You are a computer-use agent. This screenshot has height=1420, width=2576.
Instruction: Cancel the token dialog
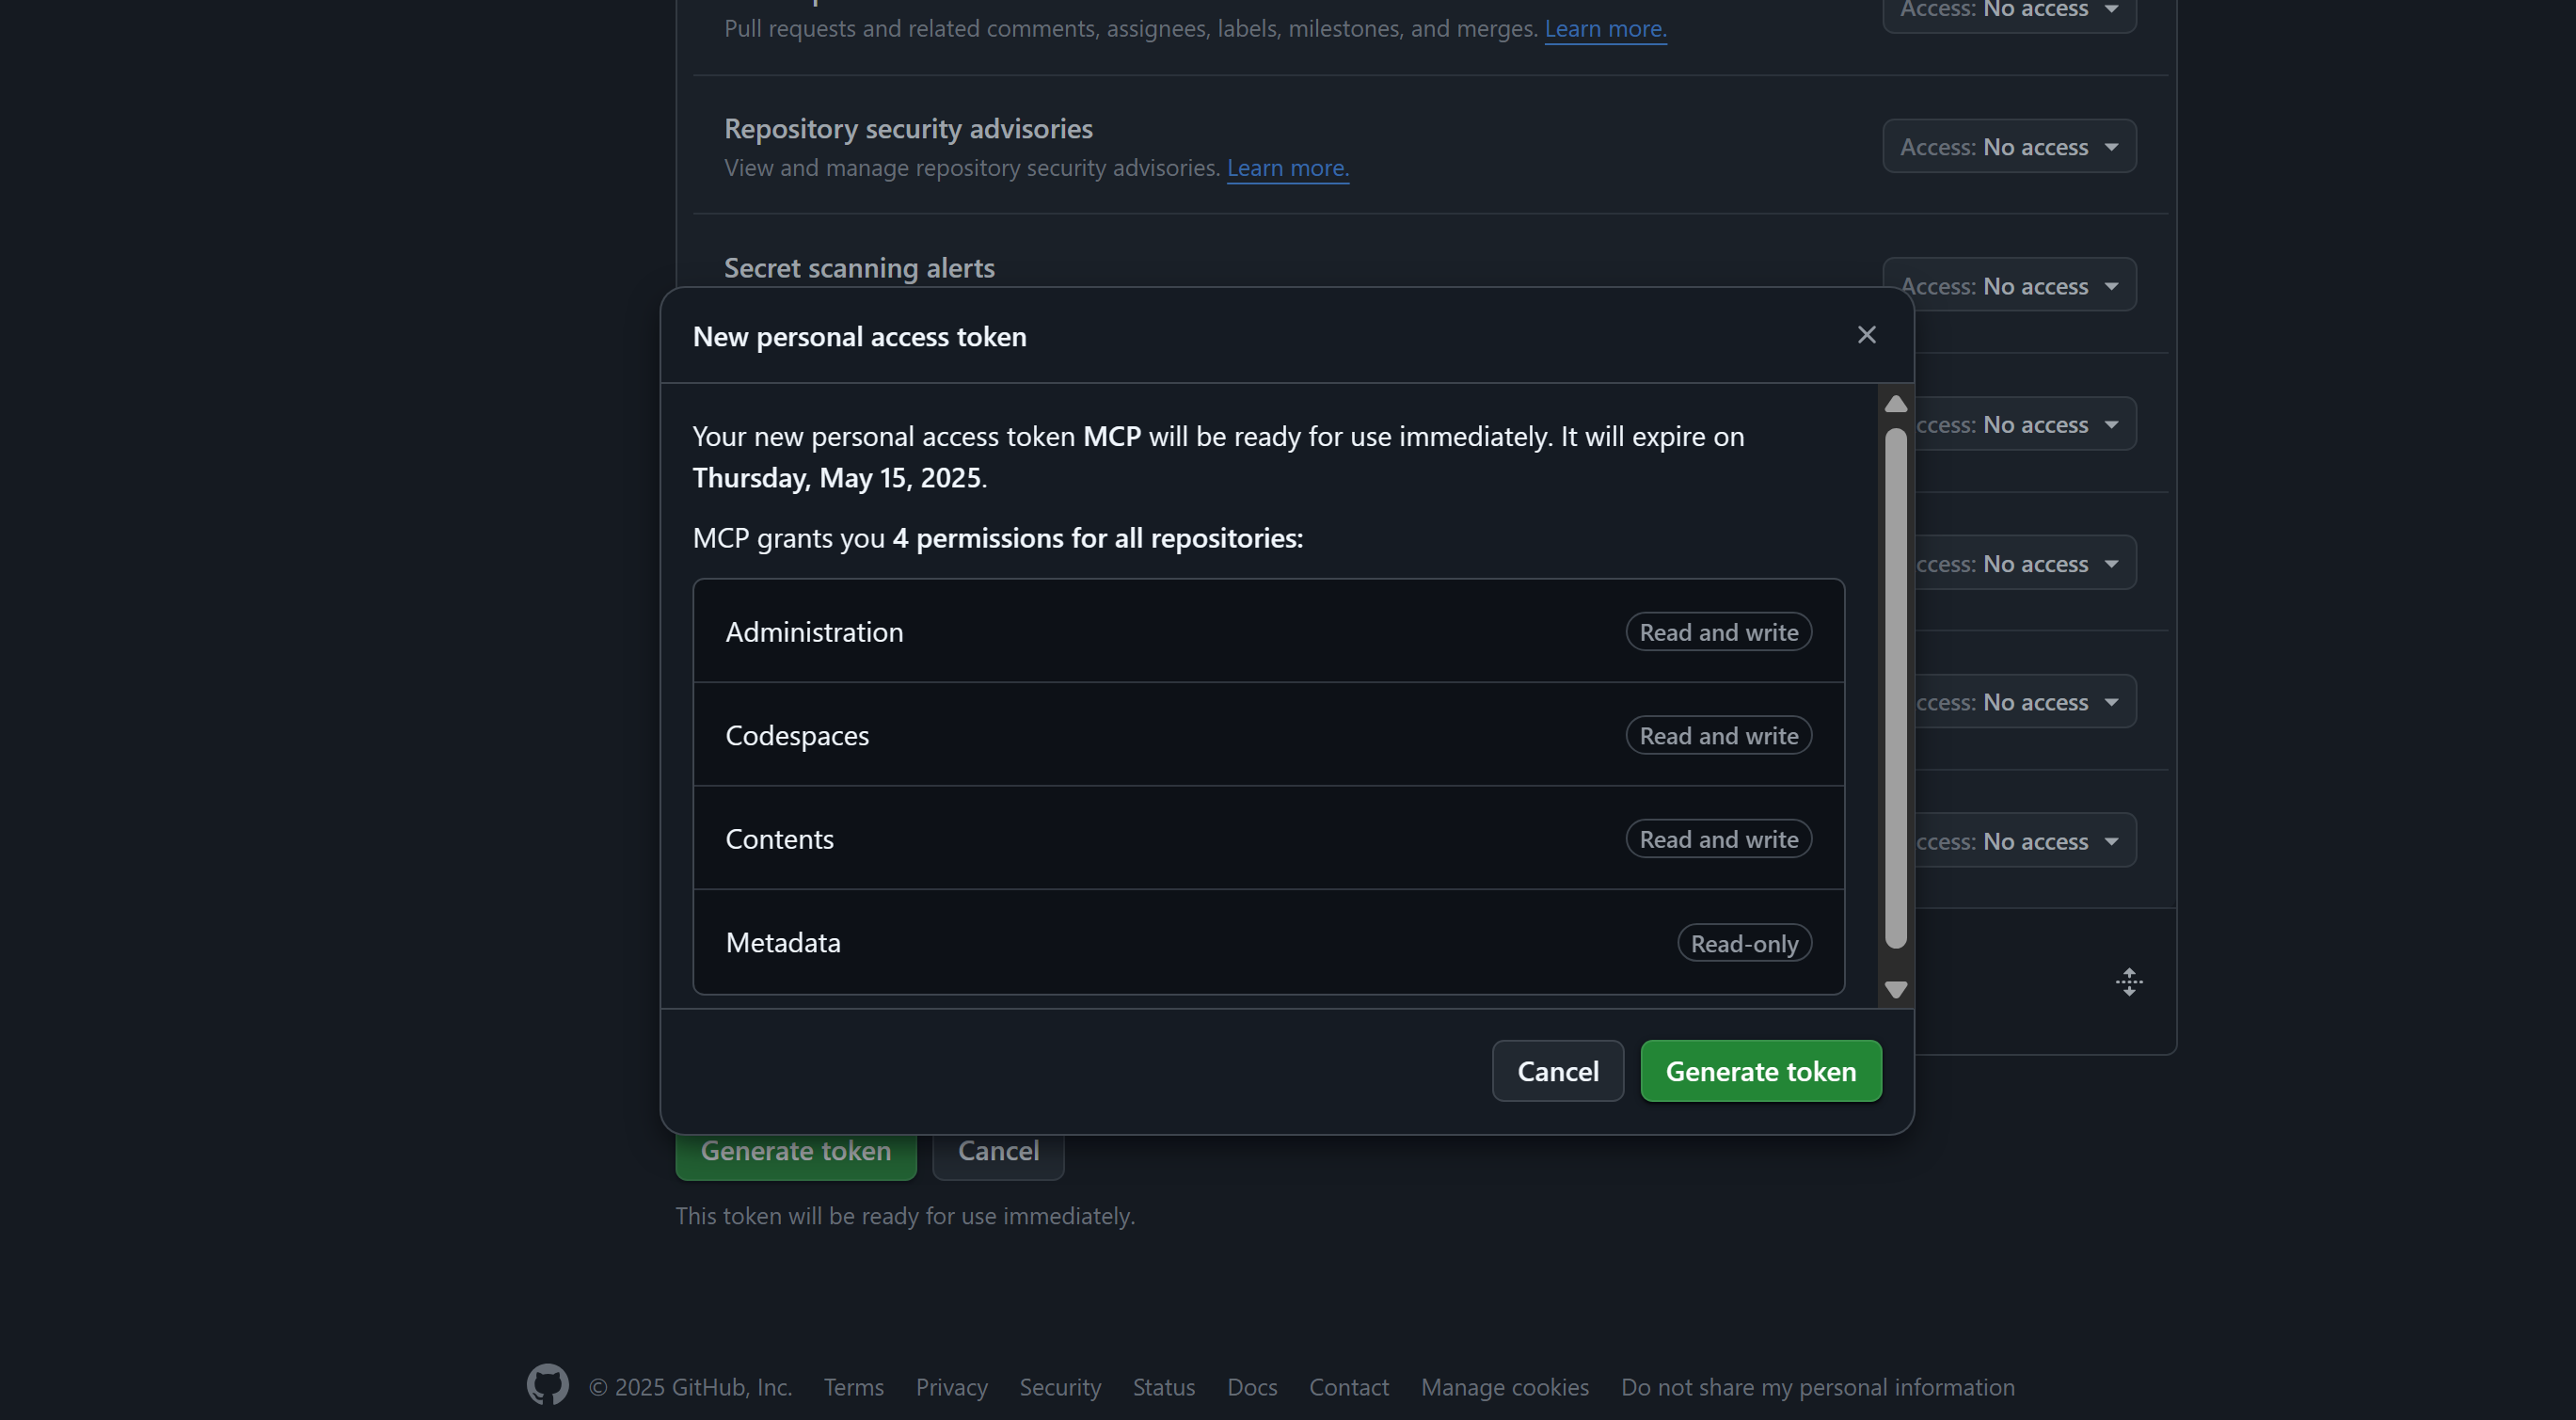coord(1557,1071)
